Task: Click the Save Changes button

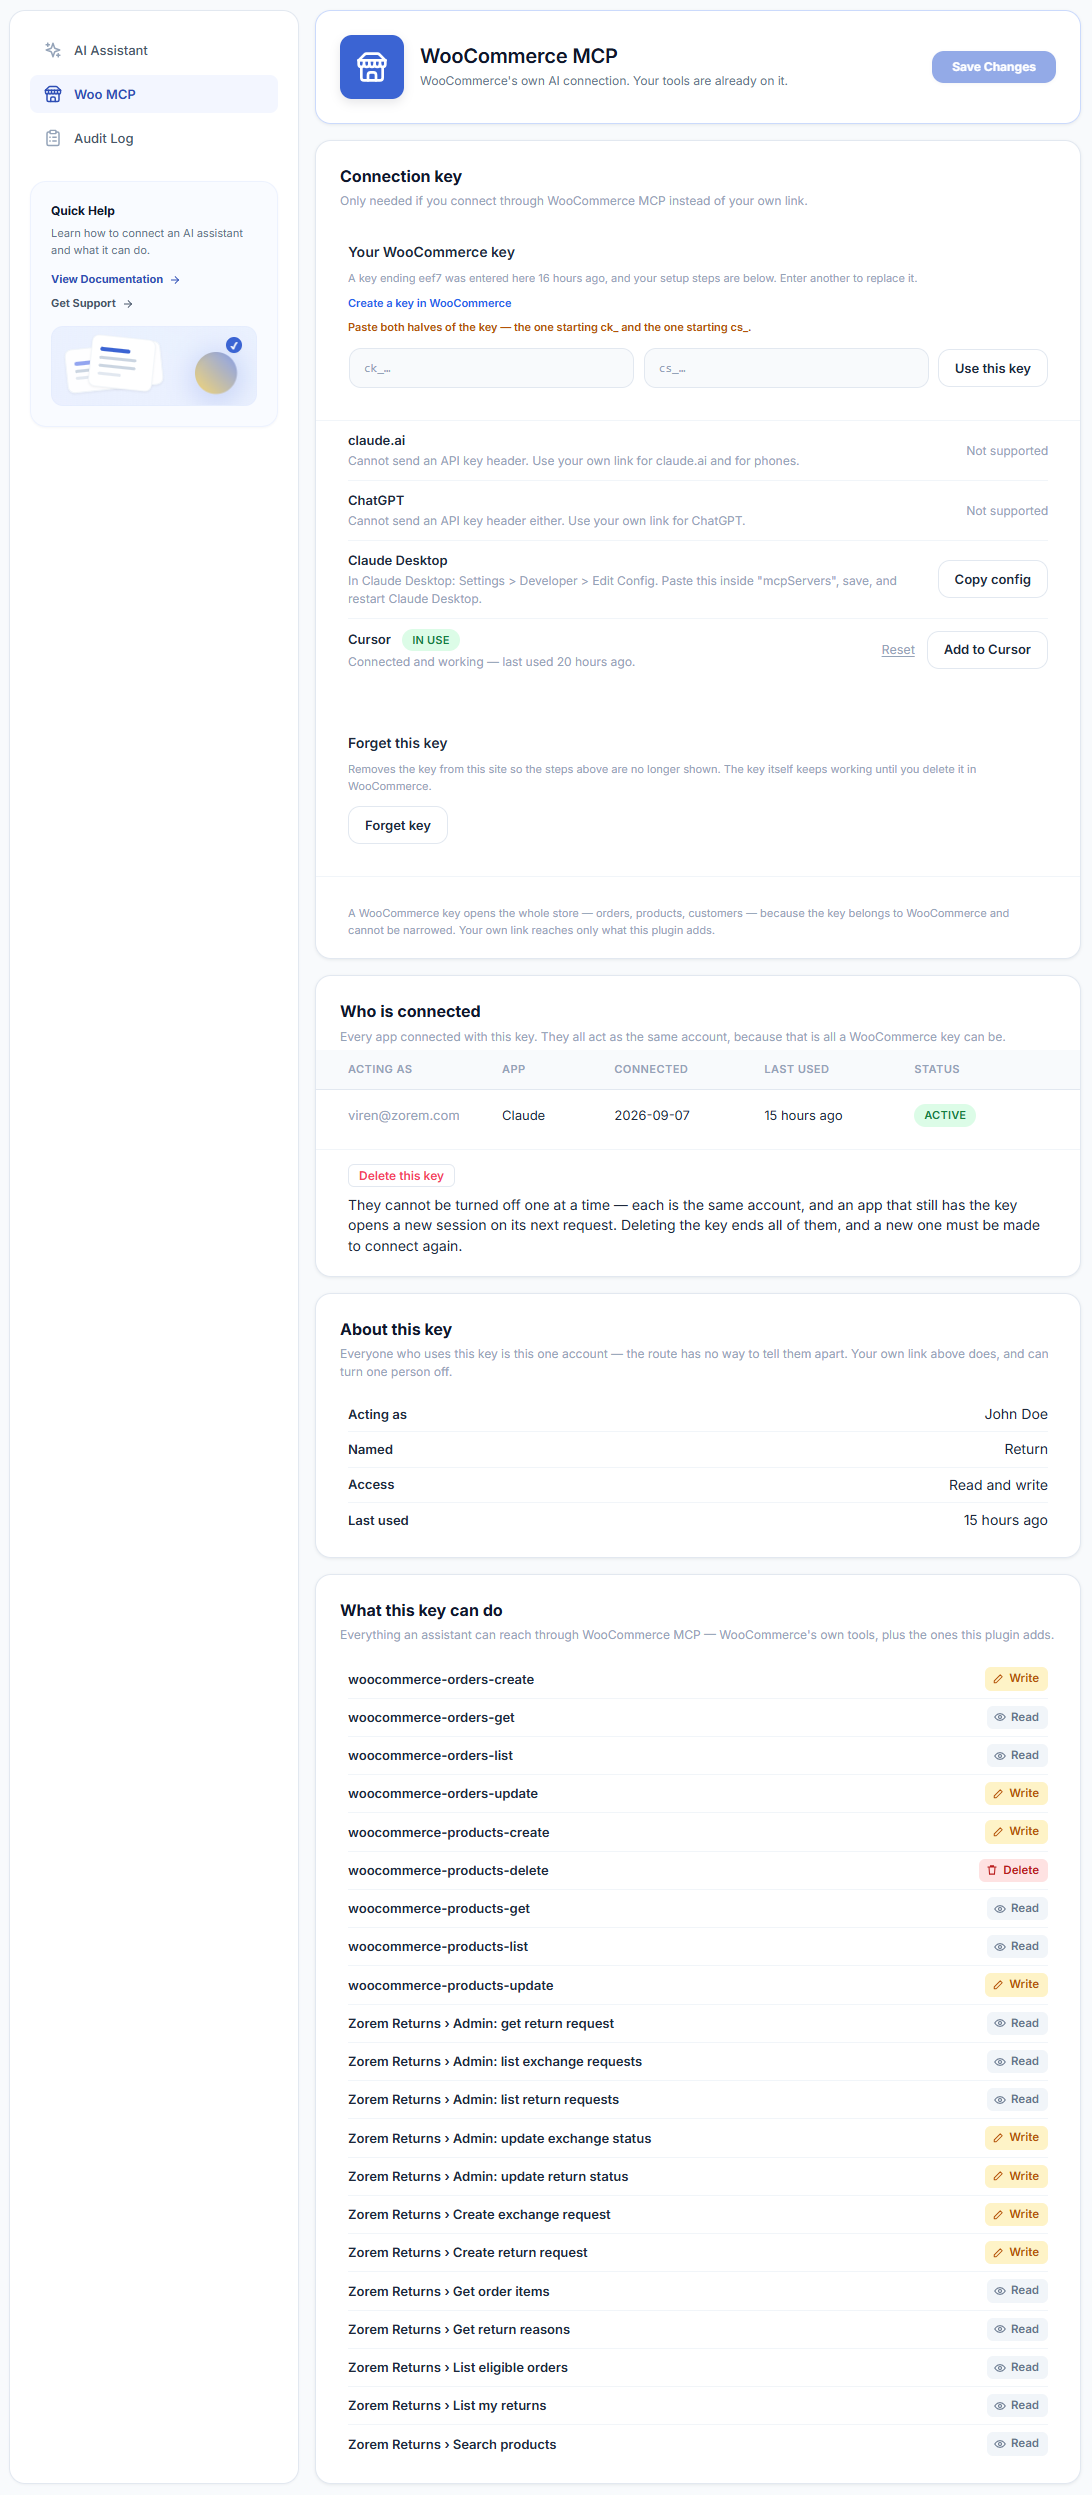Action: [993, 67]
